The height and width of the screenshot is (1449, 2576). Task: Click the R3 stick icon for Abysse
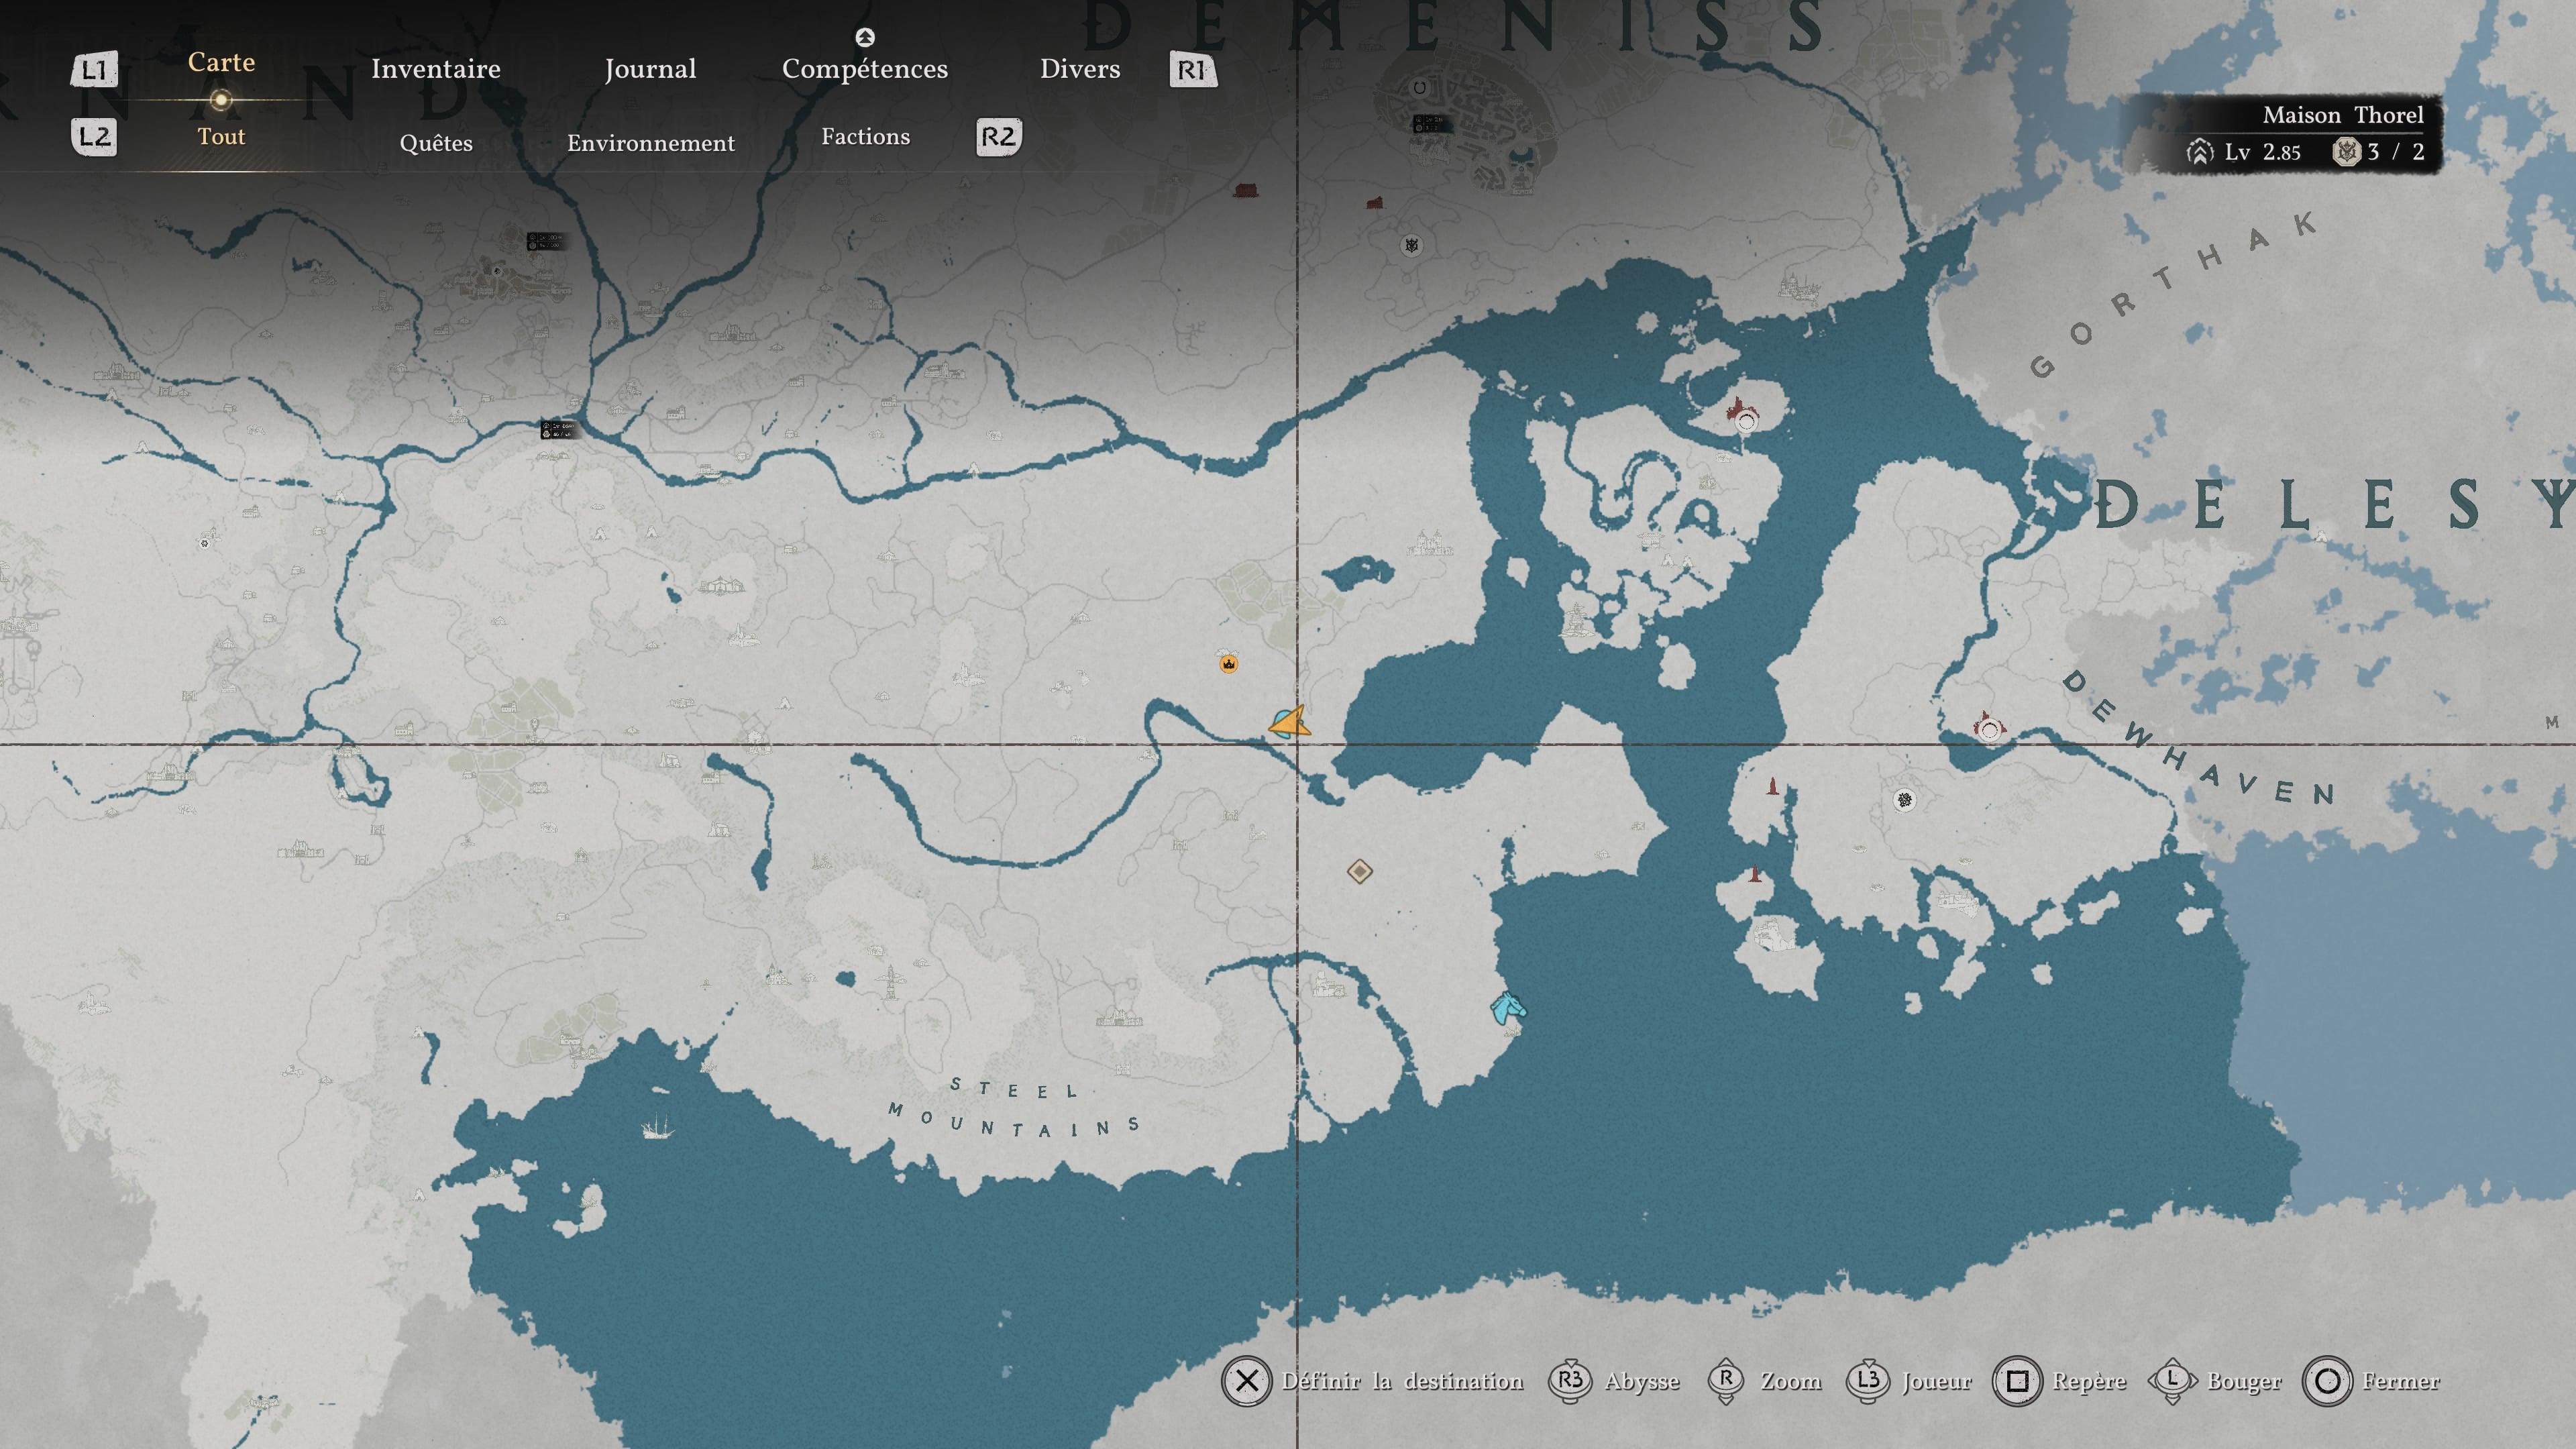pyautogui.click(x=1570, y=1381)
